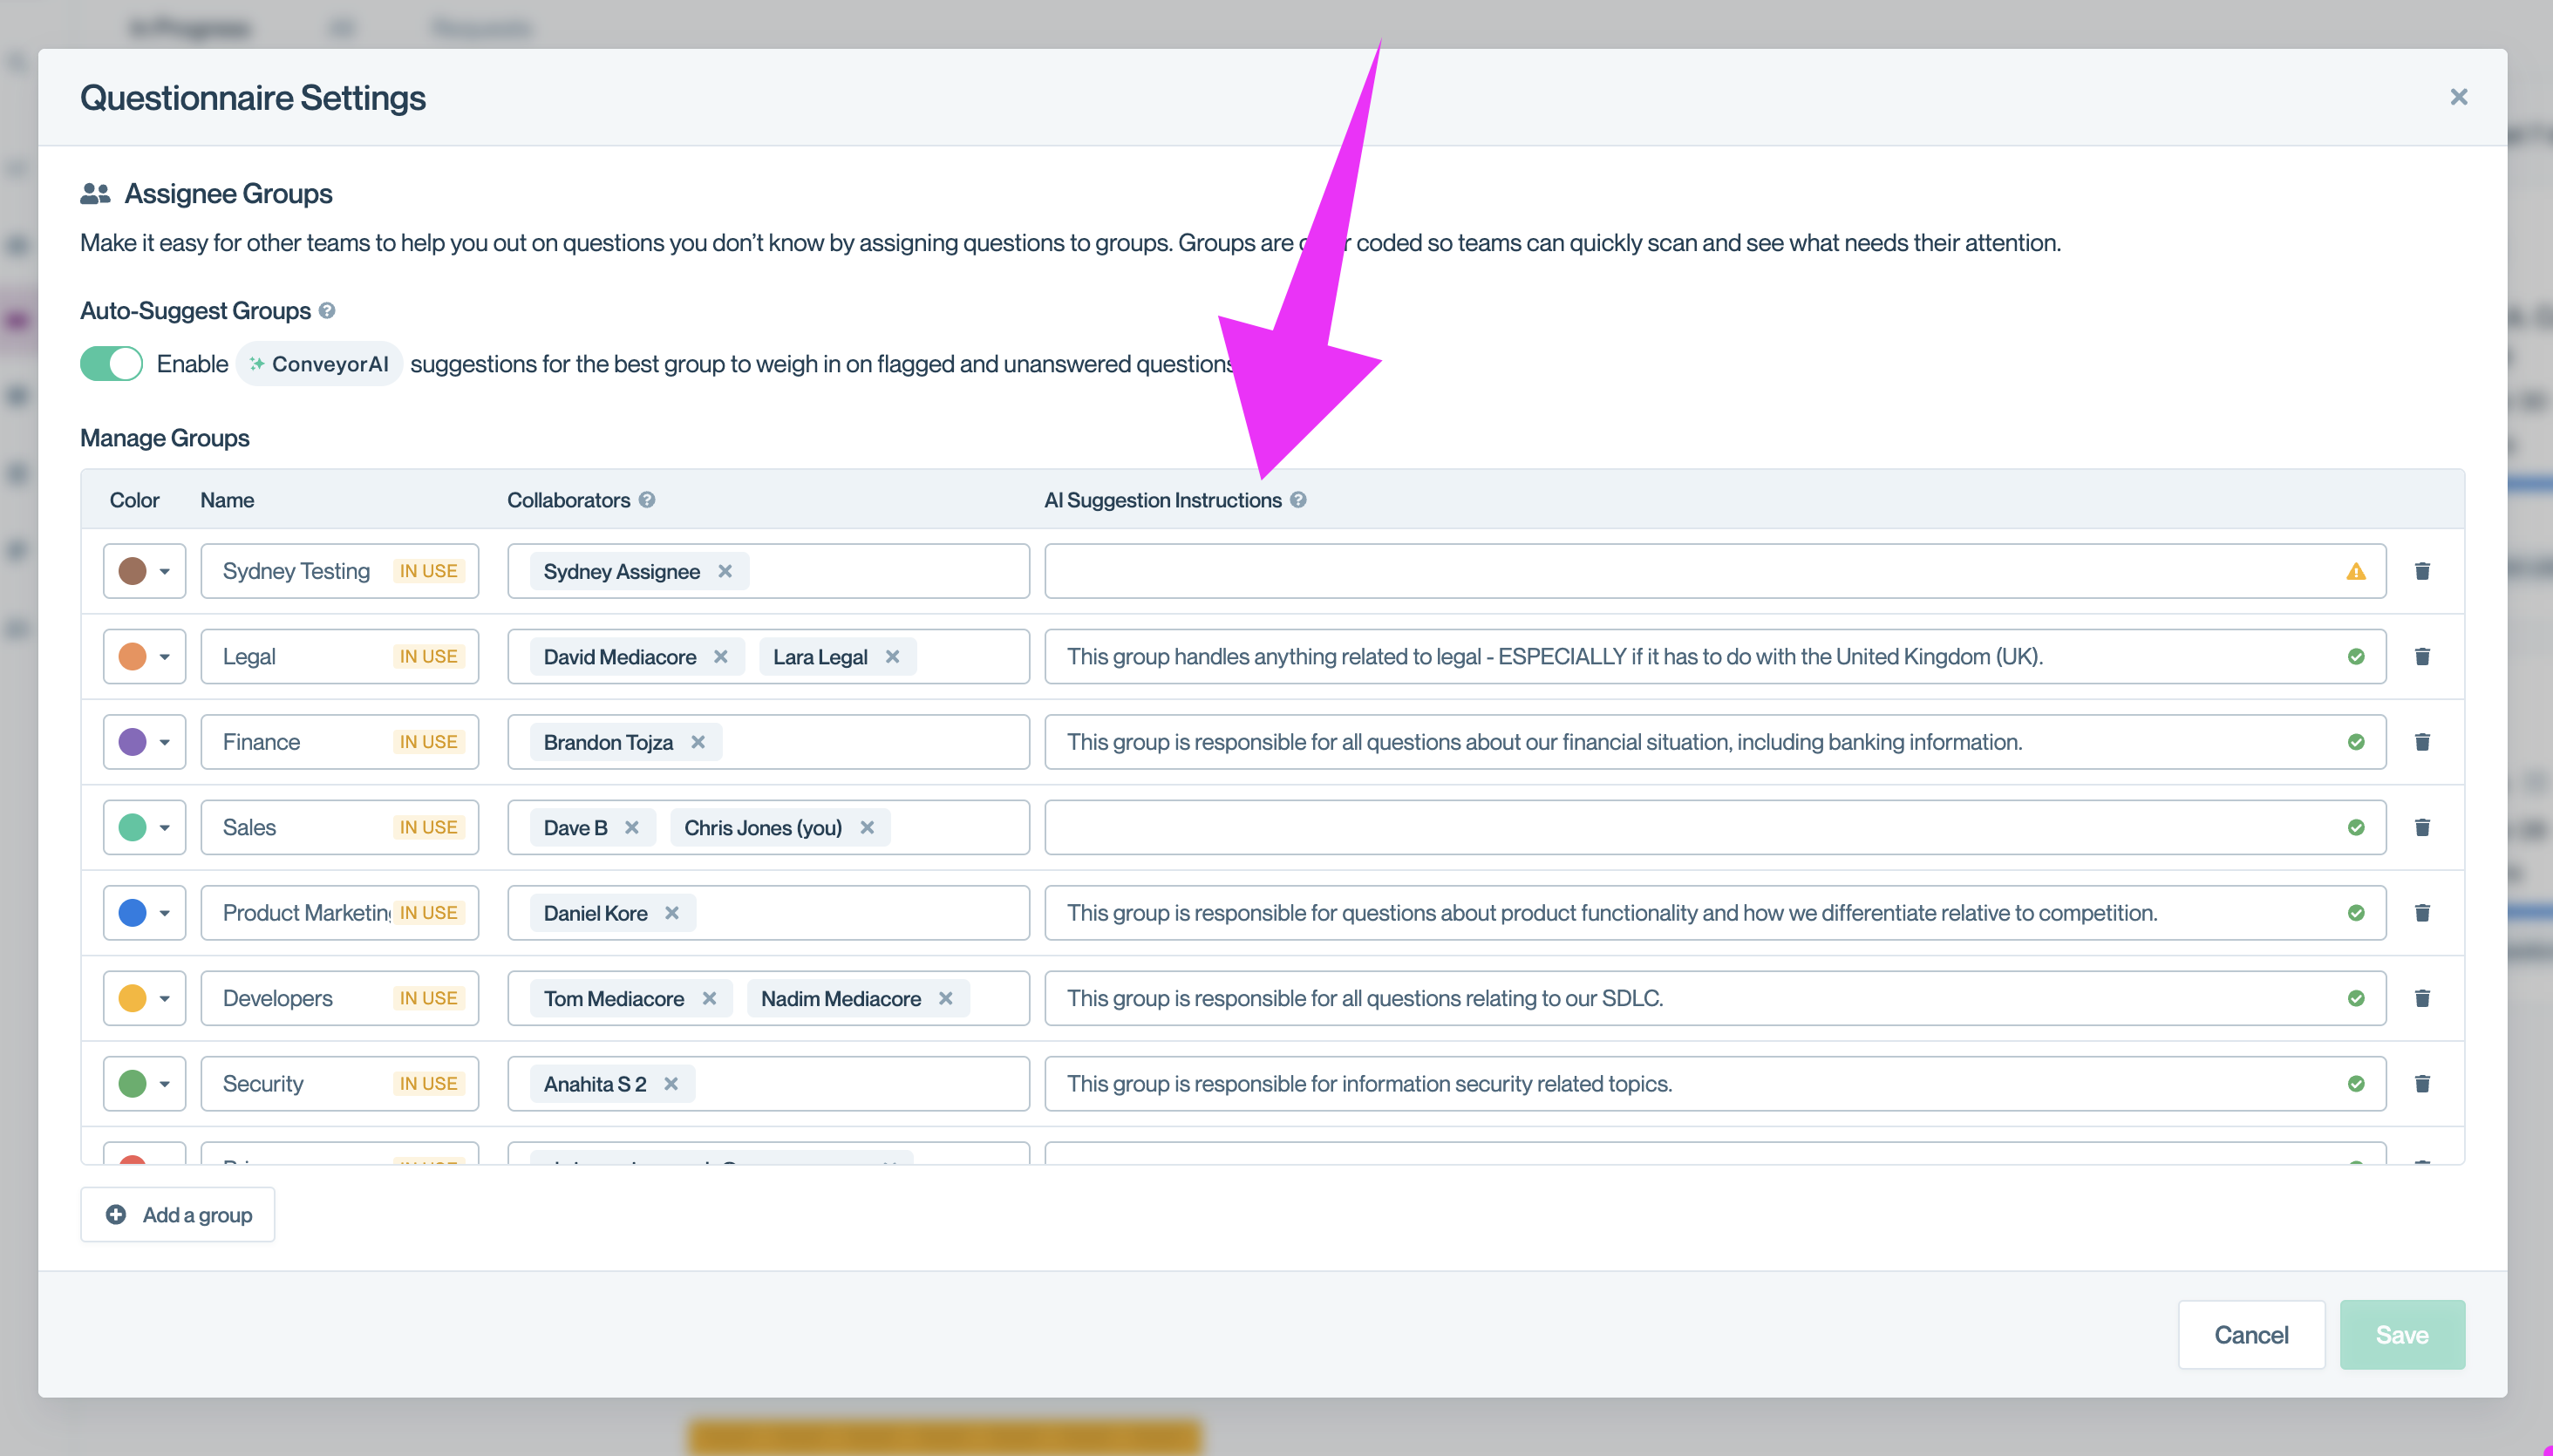Click warning icon in Sydney Testing row
Image resolution: width=2553 pixels, height=1456 pixels.
click(x=2355, y=572)
